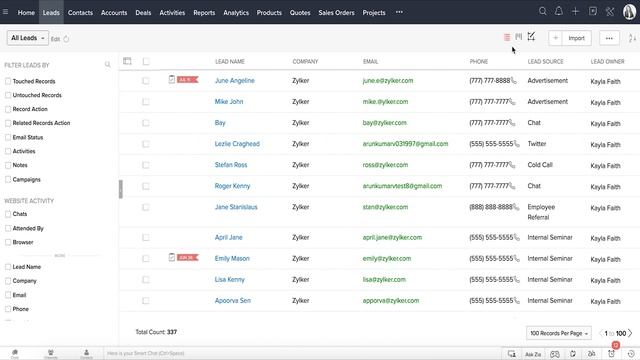640x360 pixels.
Task: Tick the Touched Records filter
Action: 8,81
